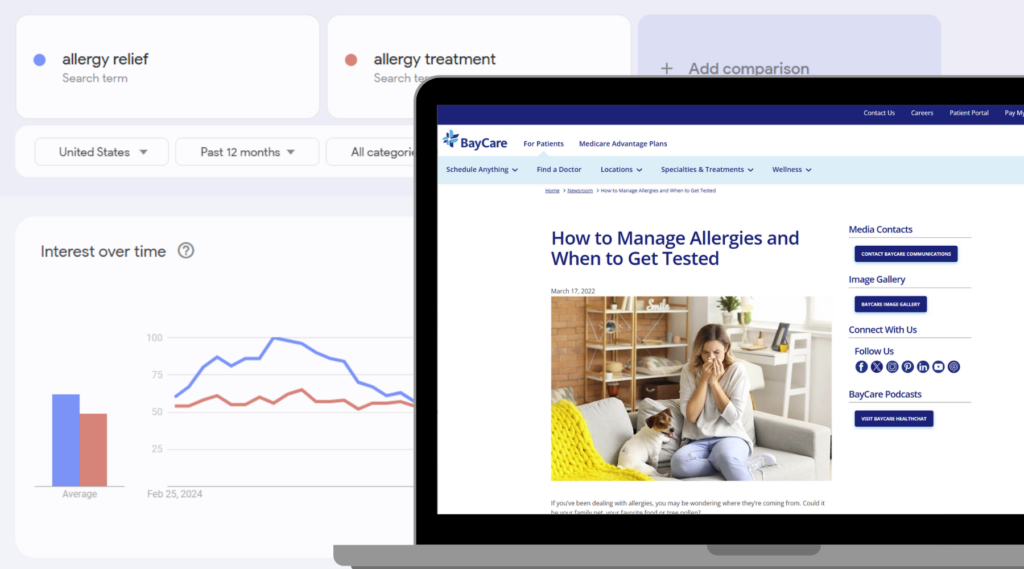Click allergy relief search term card

click(x=167, y=67)
